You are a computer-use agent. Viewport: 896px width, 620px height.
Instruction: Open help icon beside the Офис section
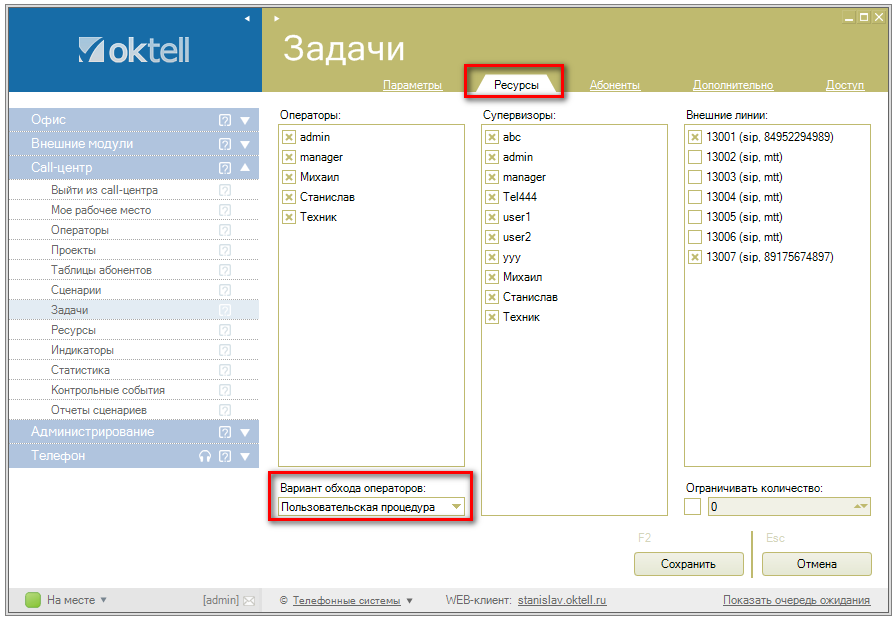coord(225,120)
